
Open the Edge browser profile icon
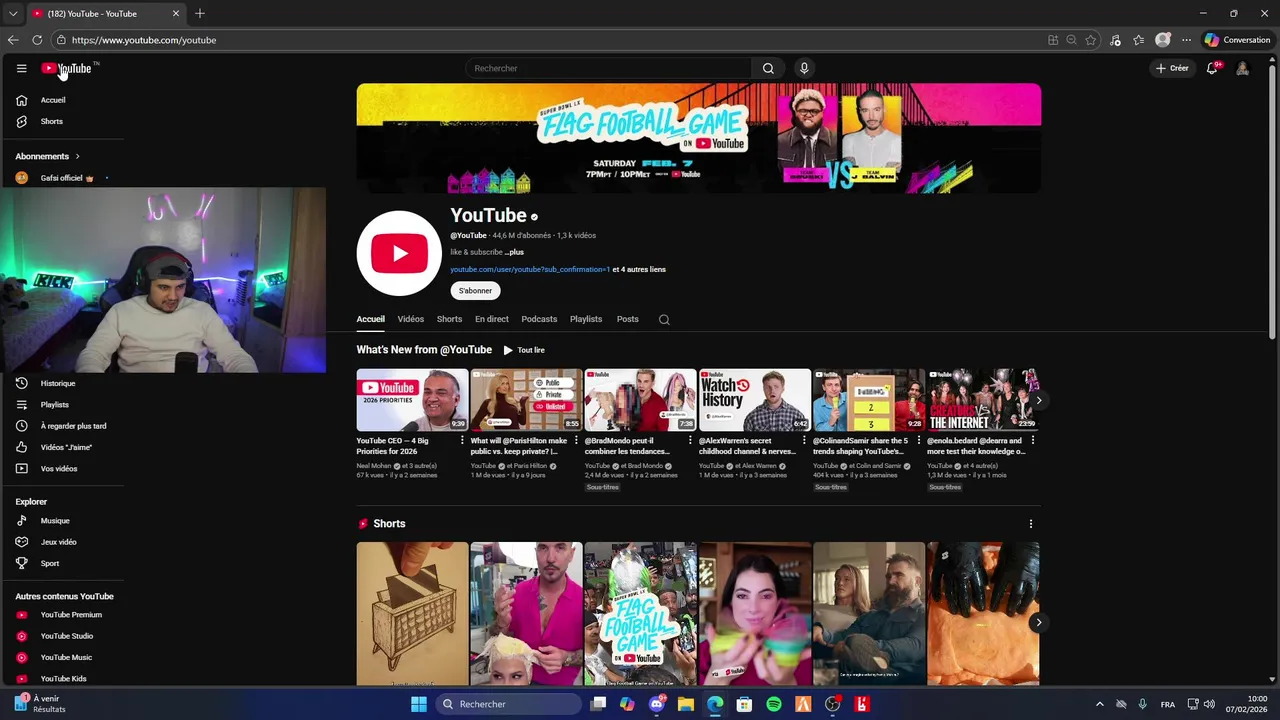[x=1162, y=40]
